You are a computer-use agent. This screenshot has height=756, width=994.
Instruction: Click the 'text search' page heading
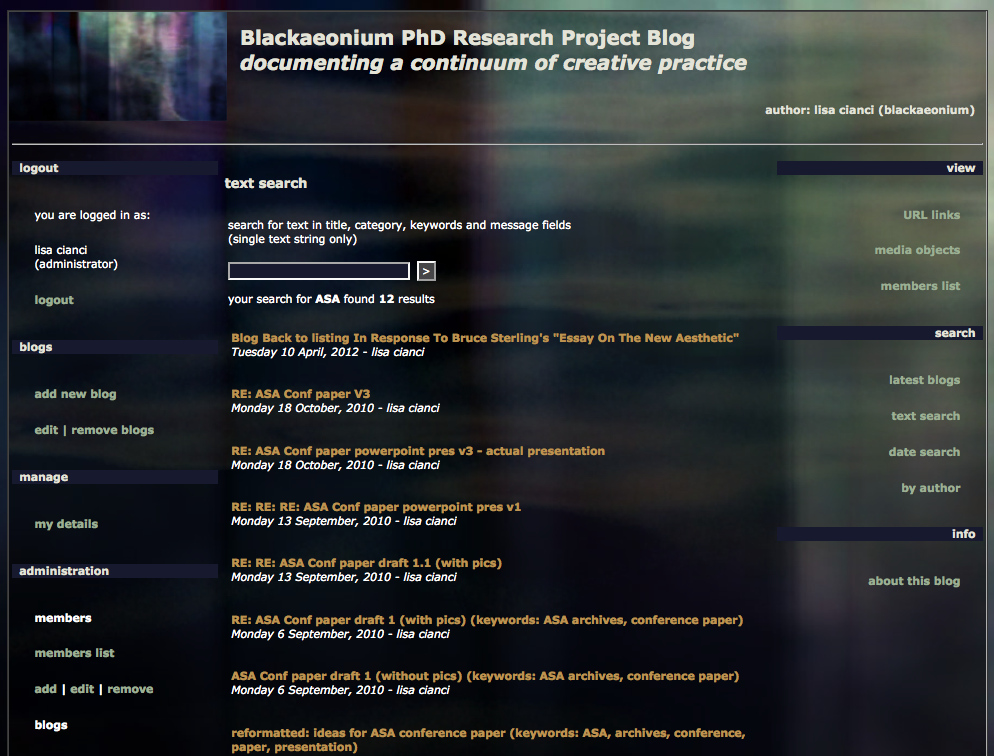tap(266, 183)
